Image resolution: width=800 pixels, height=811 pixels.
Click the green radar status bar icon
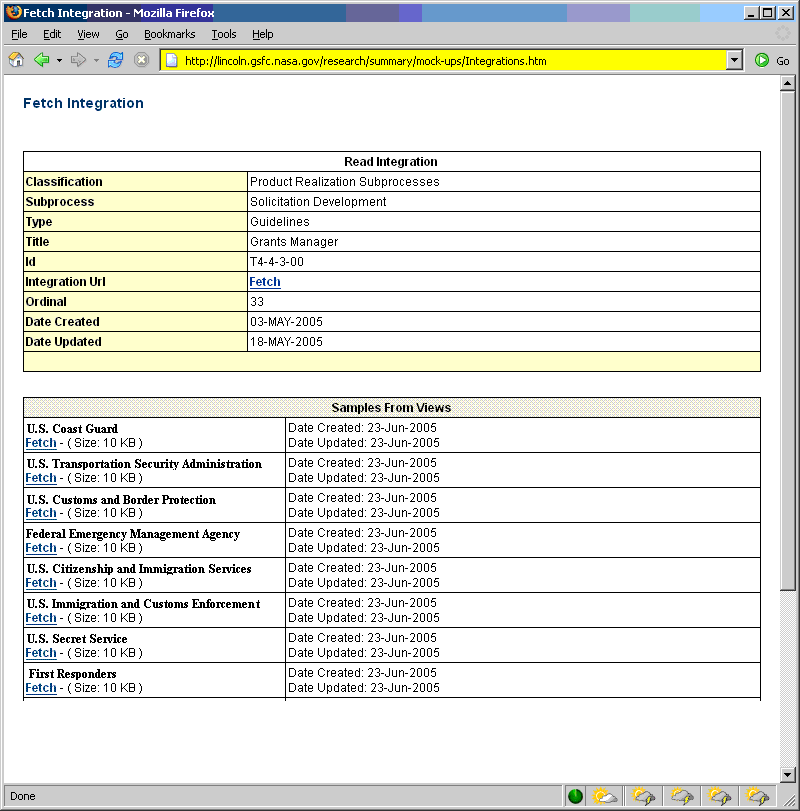(x=575, y=796)
